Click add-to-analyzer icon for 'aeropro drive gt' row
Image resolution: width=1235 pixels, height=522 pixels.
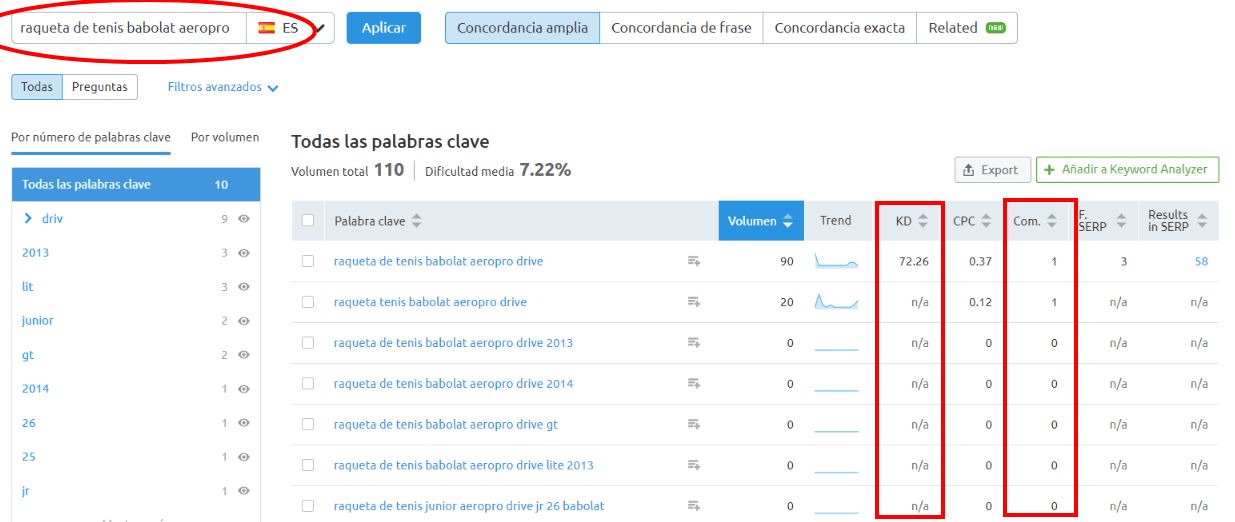[694, 424]
